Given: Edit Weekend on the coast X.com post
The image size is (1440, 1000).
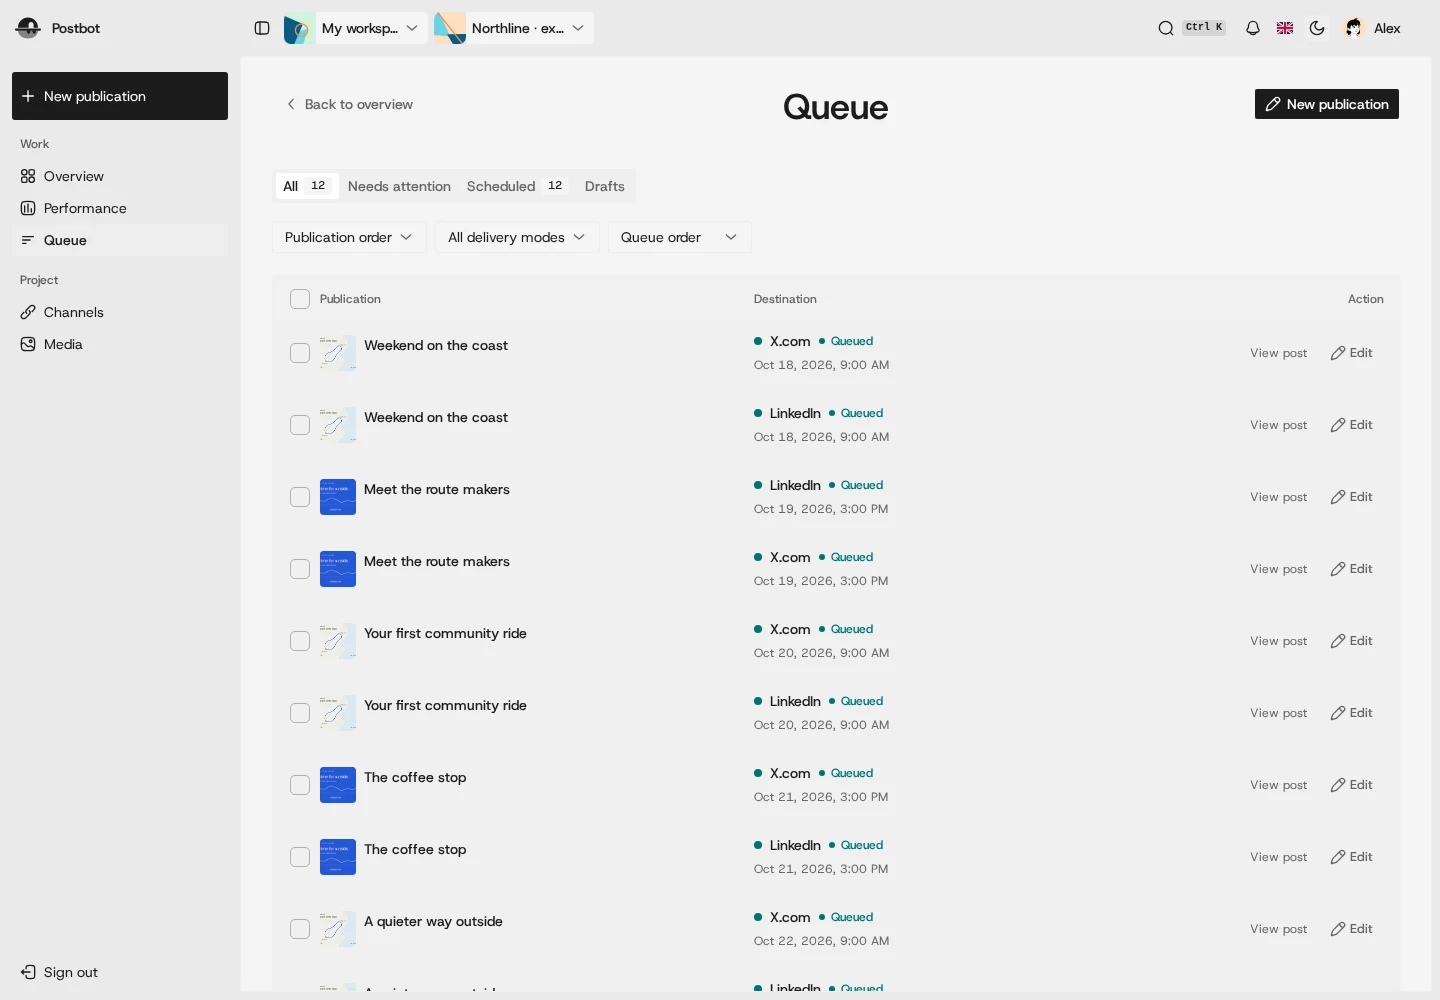Looking at the screenshot, I should coord(1351,353).
